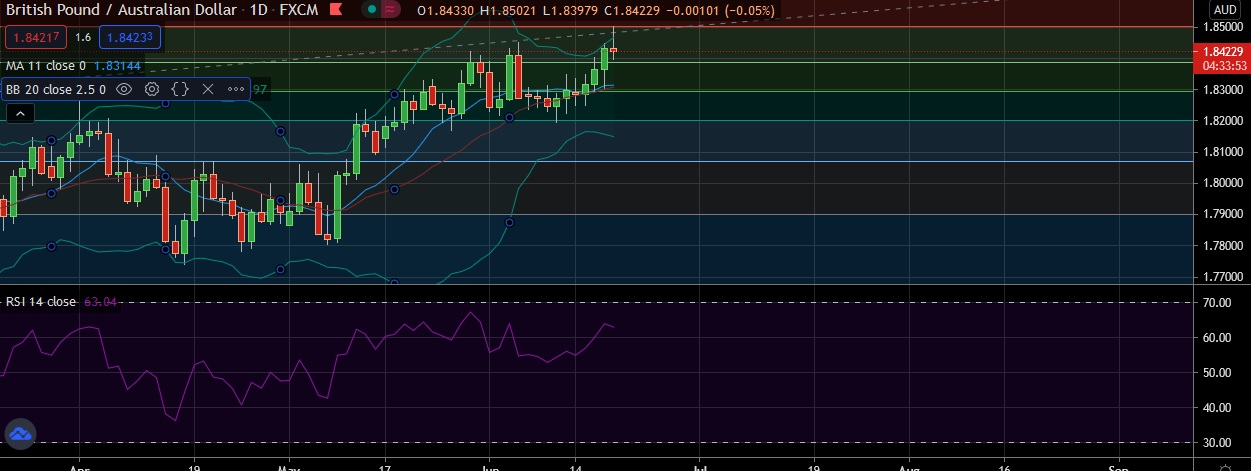Screen dimensions: 1251x471
Task: Select the RSI 14 close indicator label
Action: pyautogui.click(x=41, y=301)
